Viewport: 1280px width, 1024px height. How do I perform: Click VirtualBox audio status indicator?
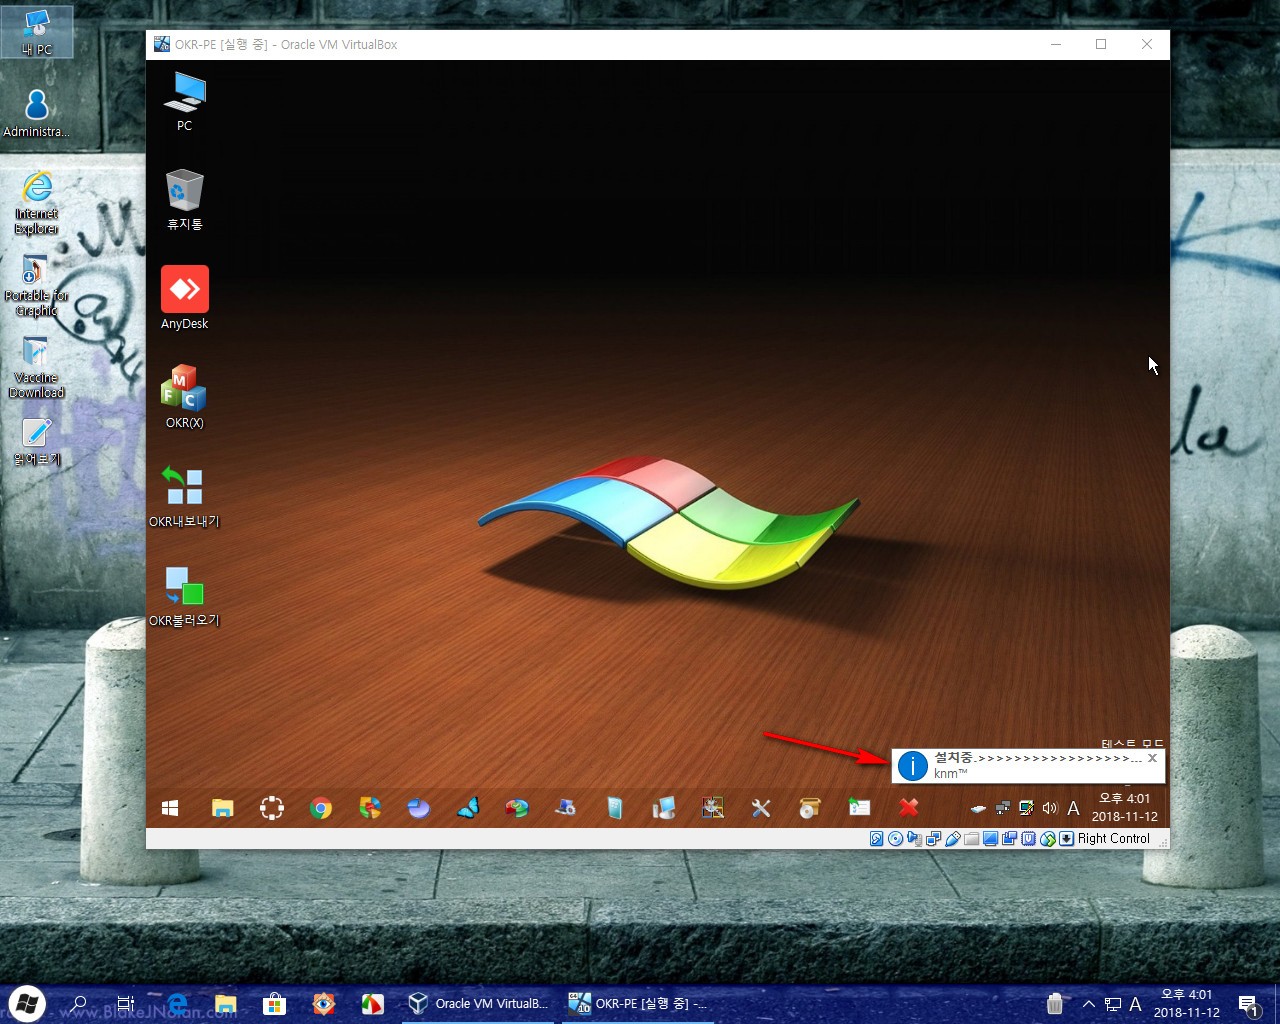914,839
